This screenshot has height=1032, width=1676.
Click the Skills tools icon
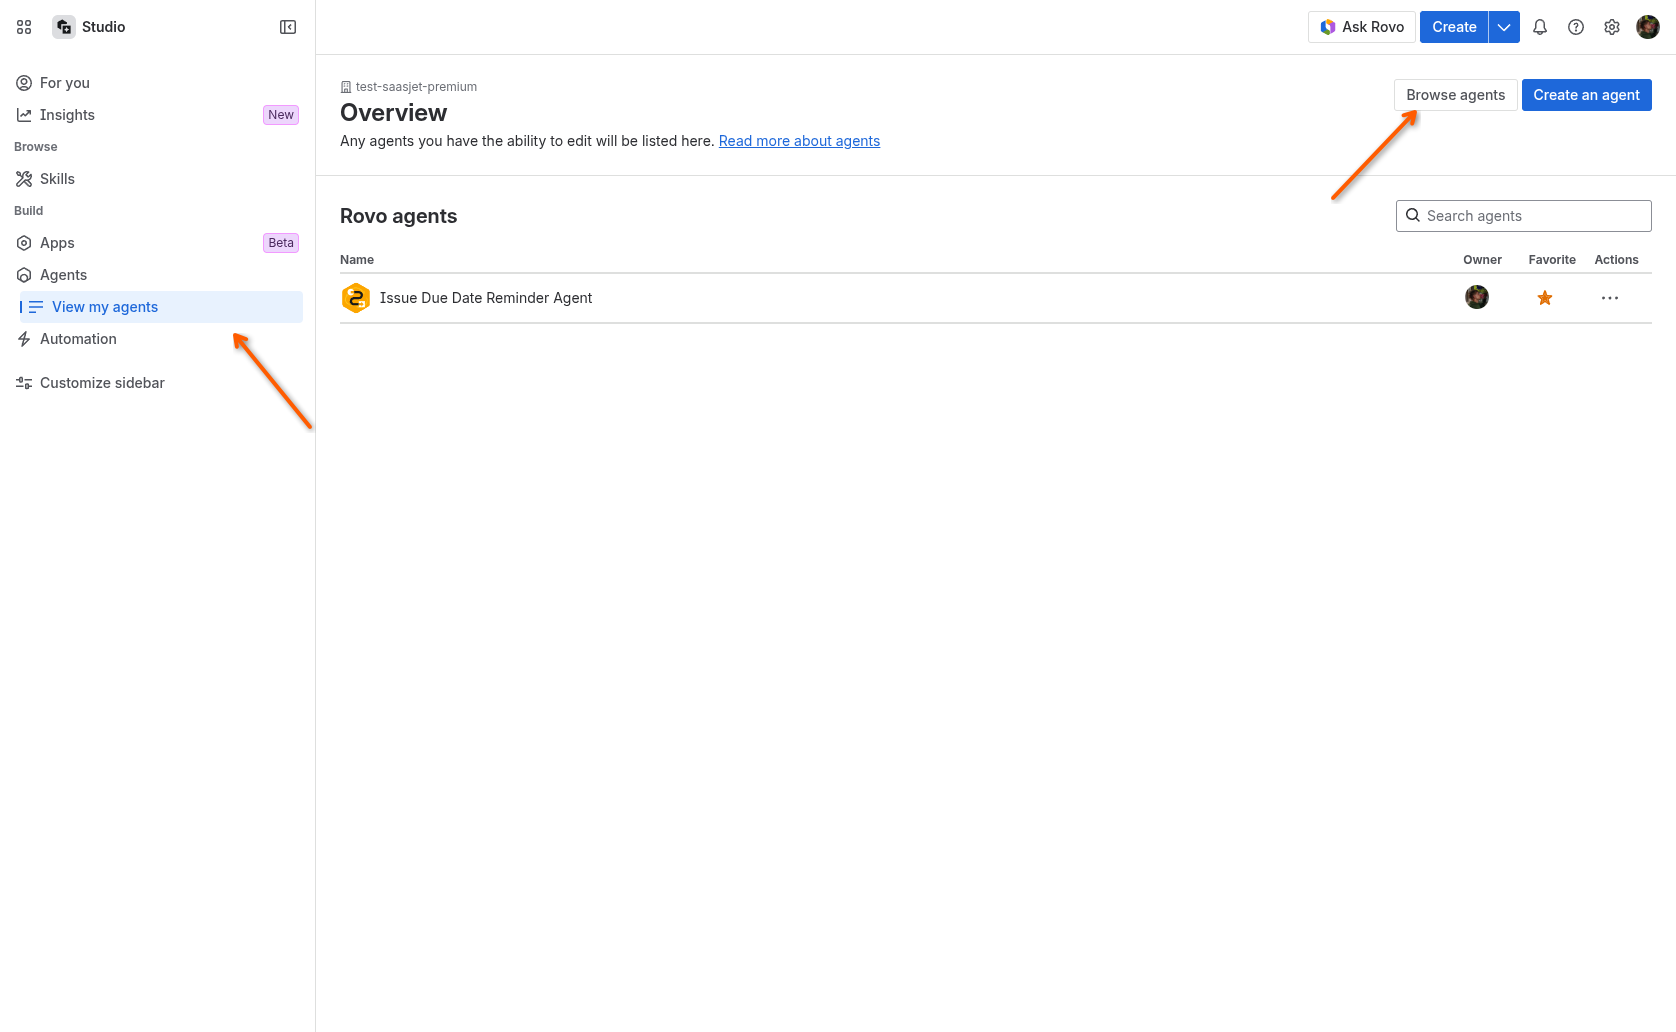click(24, 179)
